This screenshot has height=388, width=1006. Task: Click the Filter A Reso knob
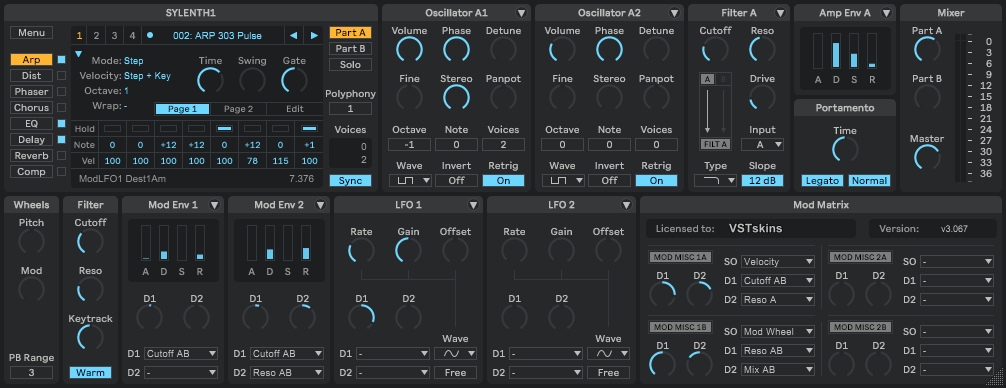click(762, 49)
